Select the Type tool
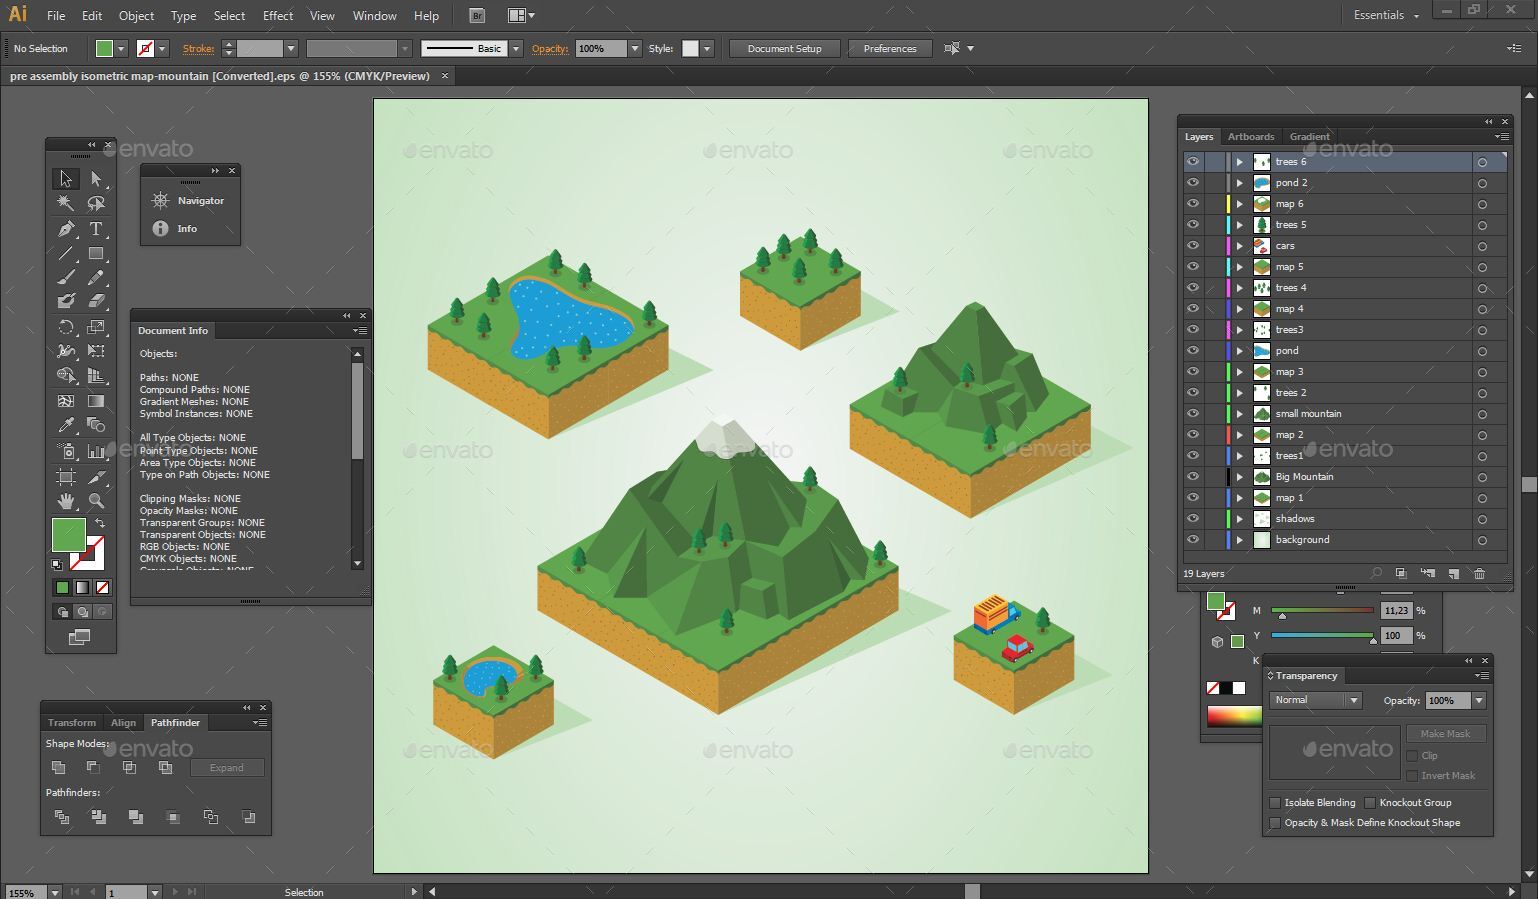Image resolution: width=1538 pixels, height=899 pixels. [x=97, y=227]
